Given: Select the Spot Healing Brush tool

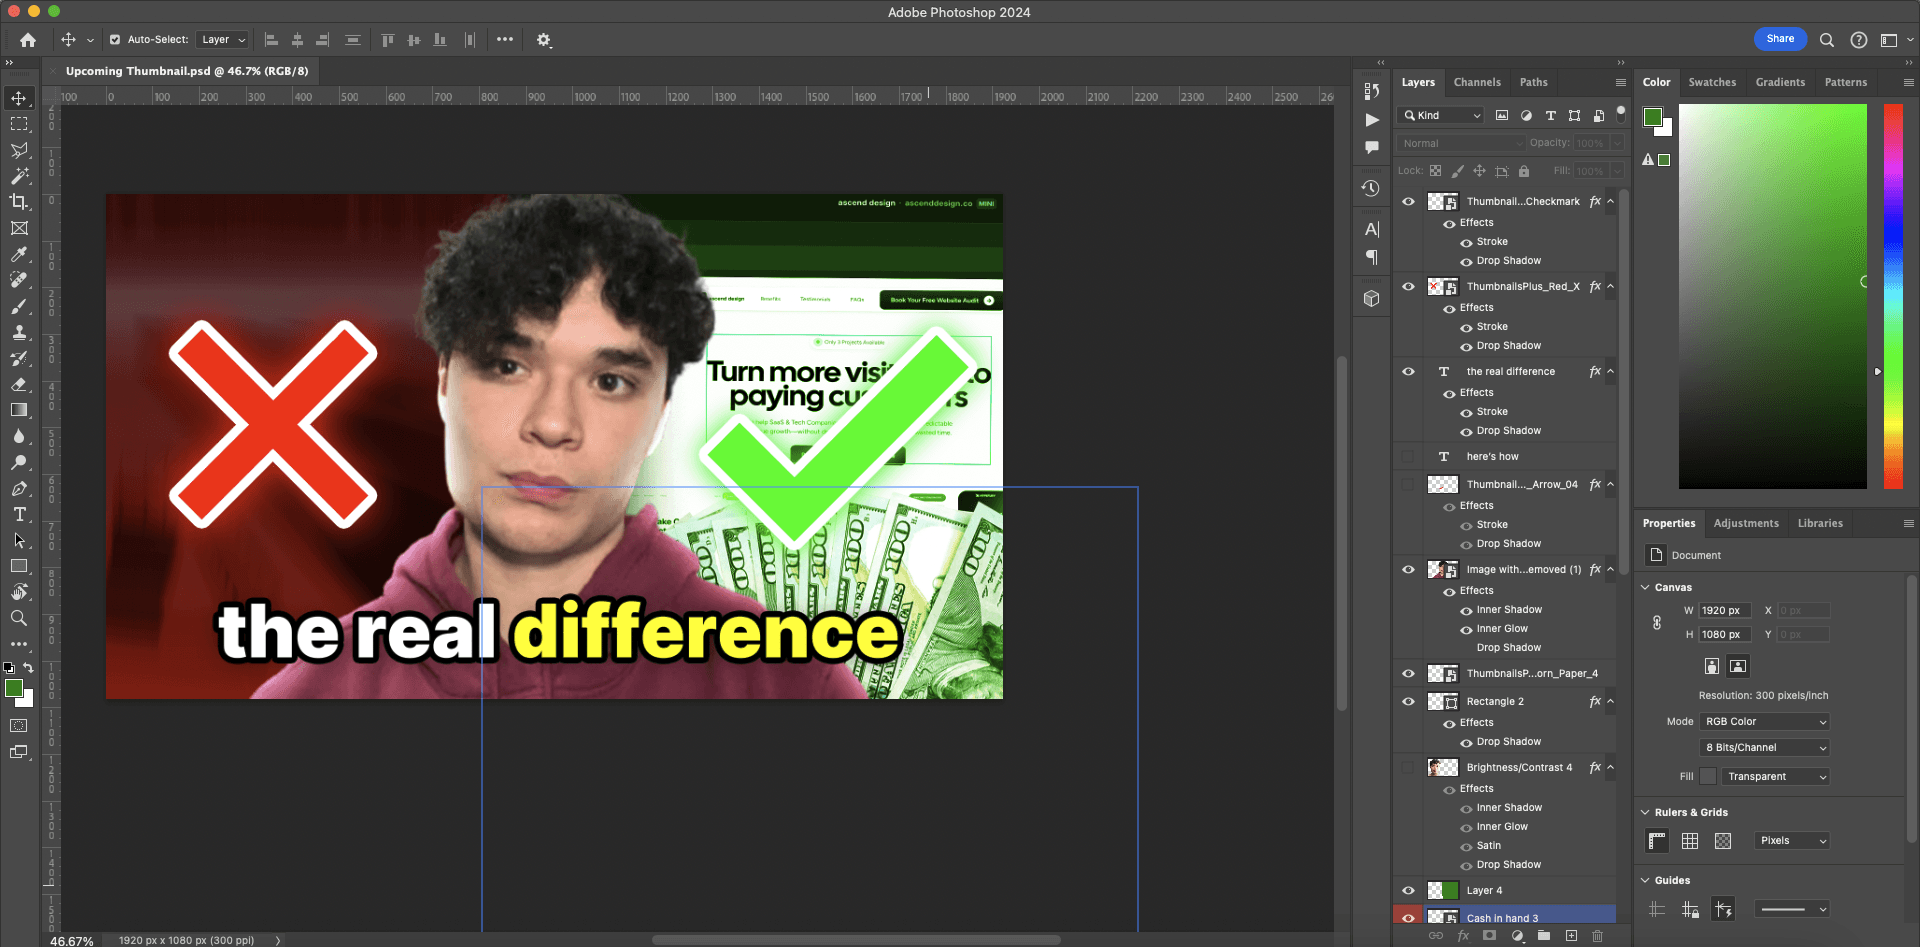Looking at the screenshot, I should pyautogui.click(x=19, y=280).
